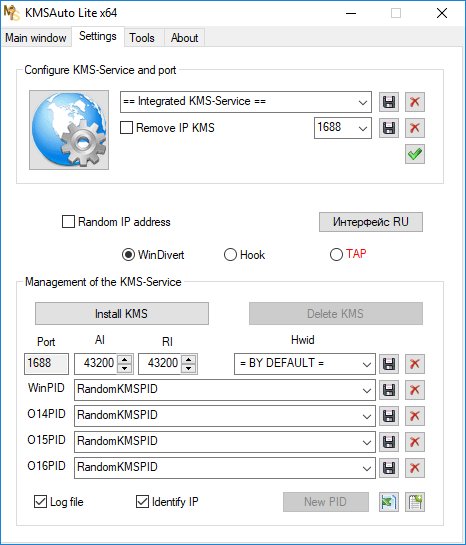
Task: Uncheck the Log file checkbox
Action: pyautogui.click(x=40, y=502)
